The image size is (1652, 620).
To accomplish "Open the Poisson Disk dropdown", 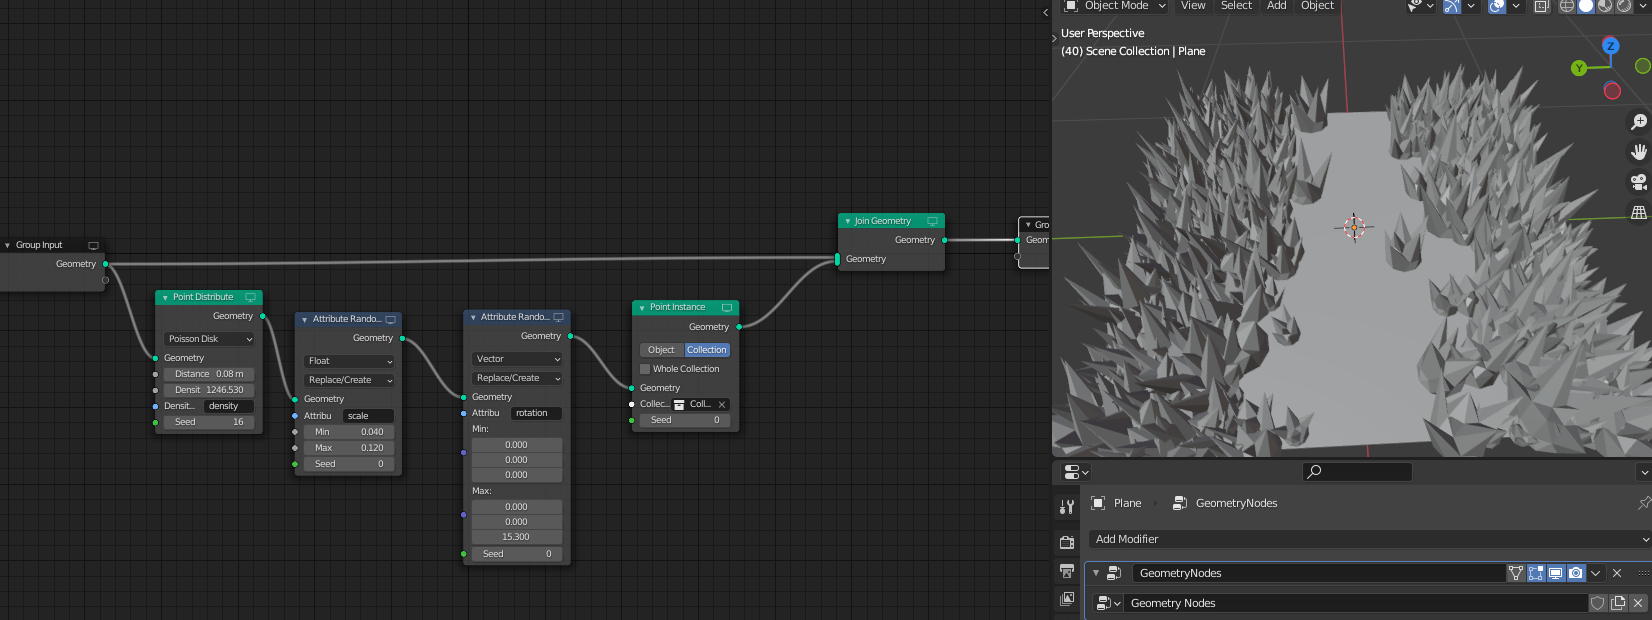I will tap(209, 339).
